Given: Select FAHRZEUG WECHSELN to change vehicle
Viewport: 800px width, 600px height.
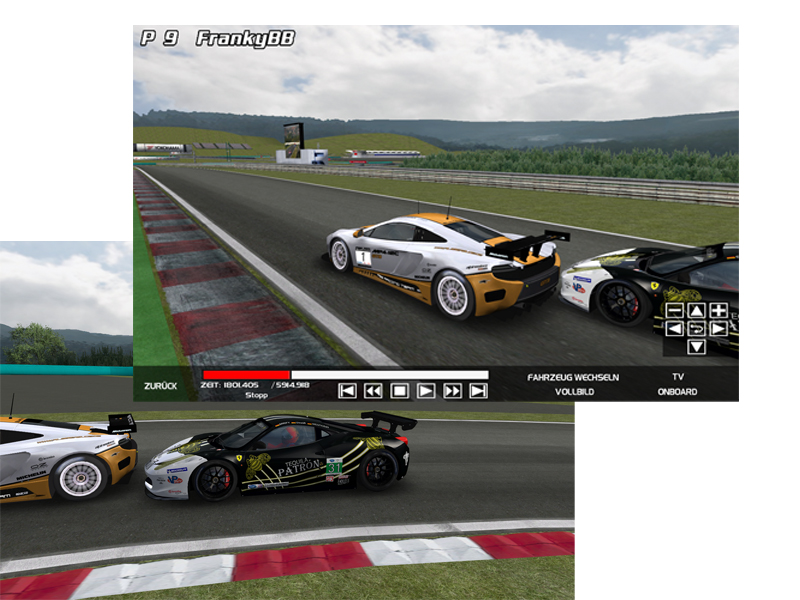Looking at the screenshot, I should tap(573, 377).
